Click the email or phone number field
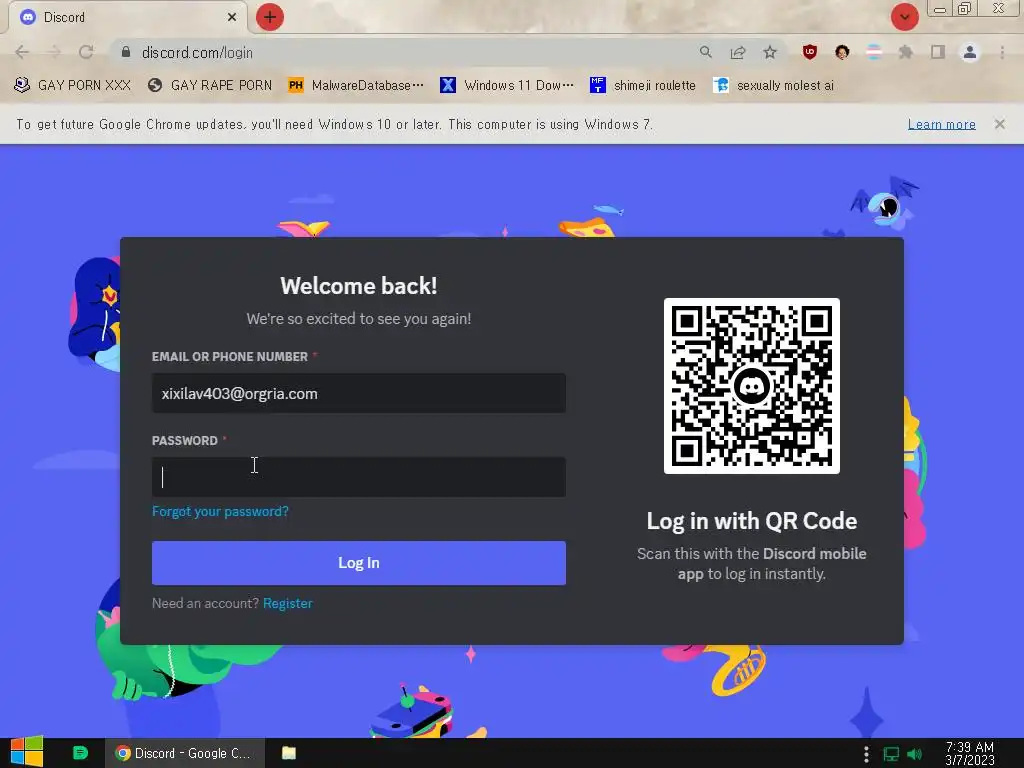This screenshot has width=1024, height=768. (x=359, y=393)
